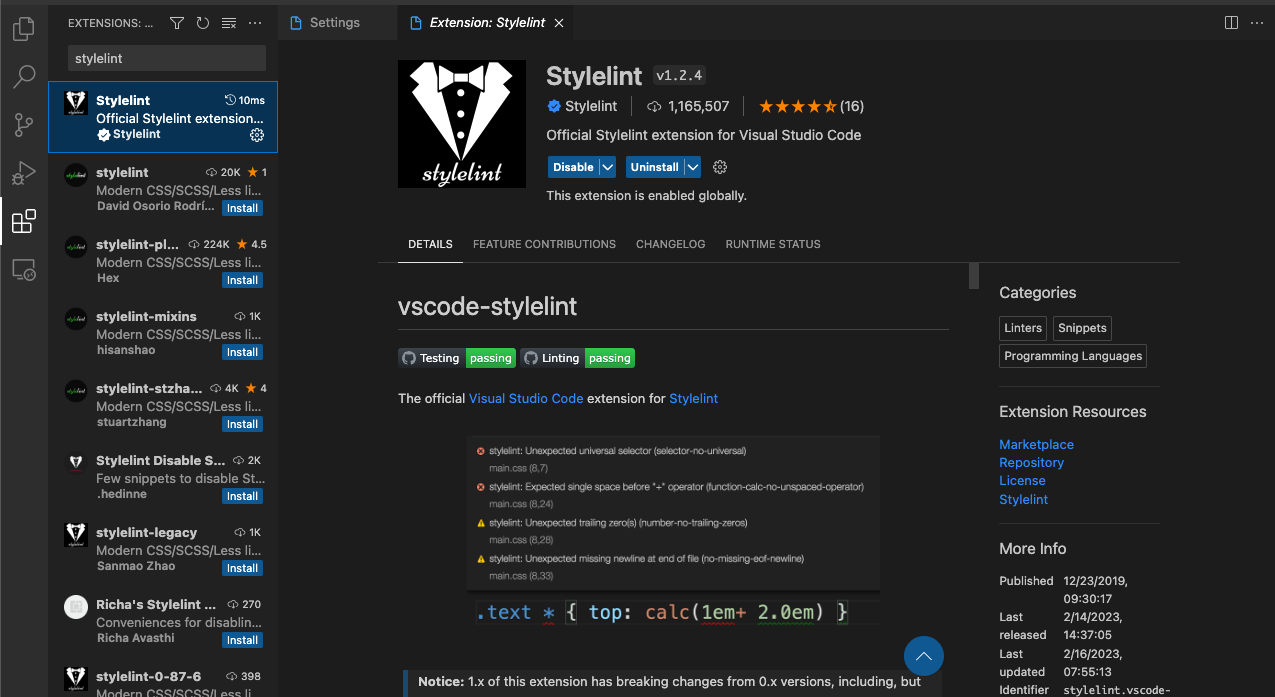Viewport: 1275px width, 697px height.
Task: Expand the Uninstall button dropdown arrow
Action: (692, 167)
